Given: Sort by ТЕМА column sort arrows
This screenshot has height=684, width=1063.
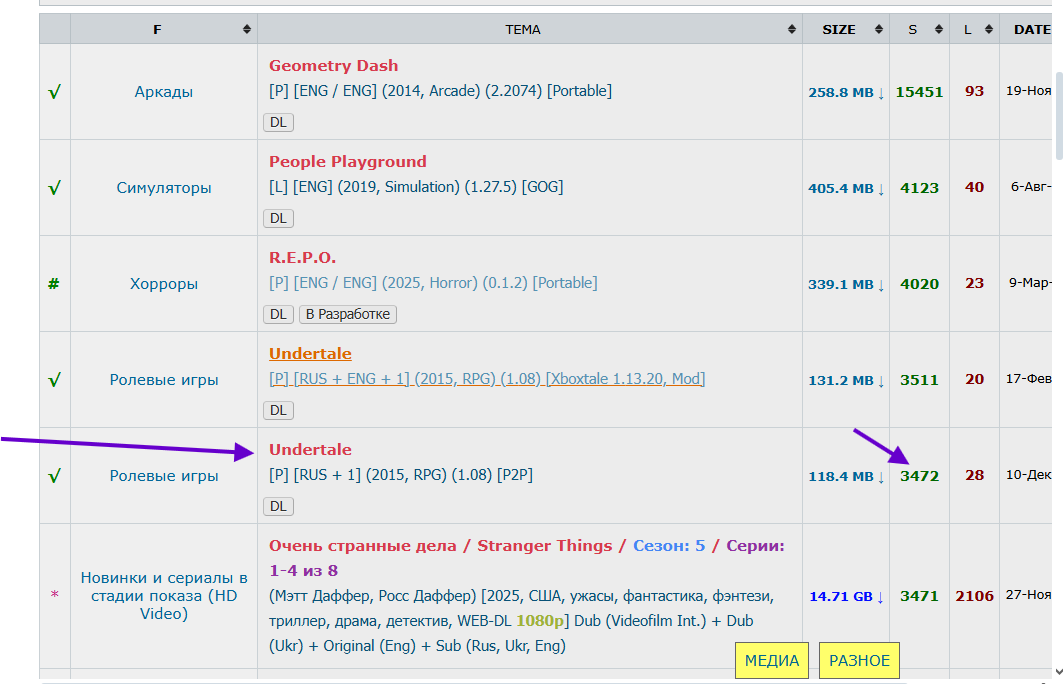Looking at the screenshot, I should [791, 29].
